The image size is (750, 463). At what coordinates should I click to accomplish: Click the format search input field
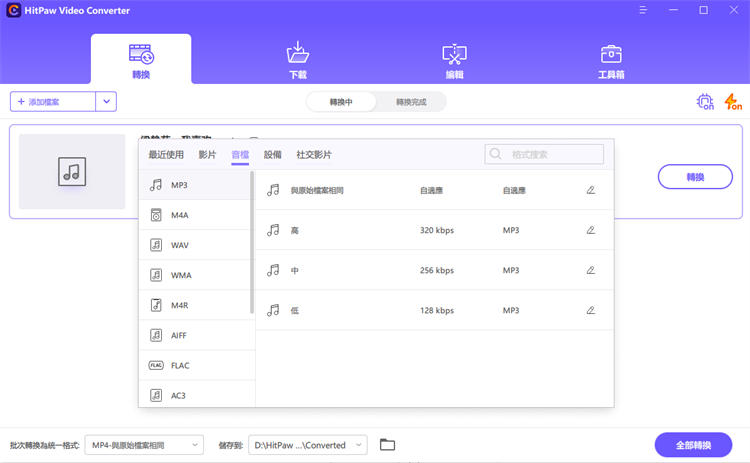544,154
